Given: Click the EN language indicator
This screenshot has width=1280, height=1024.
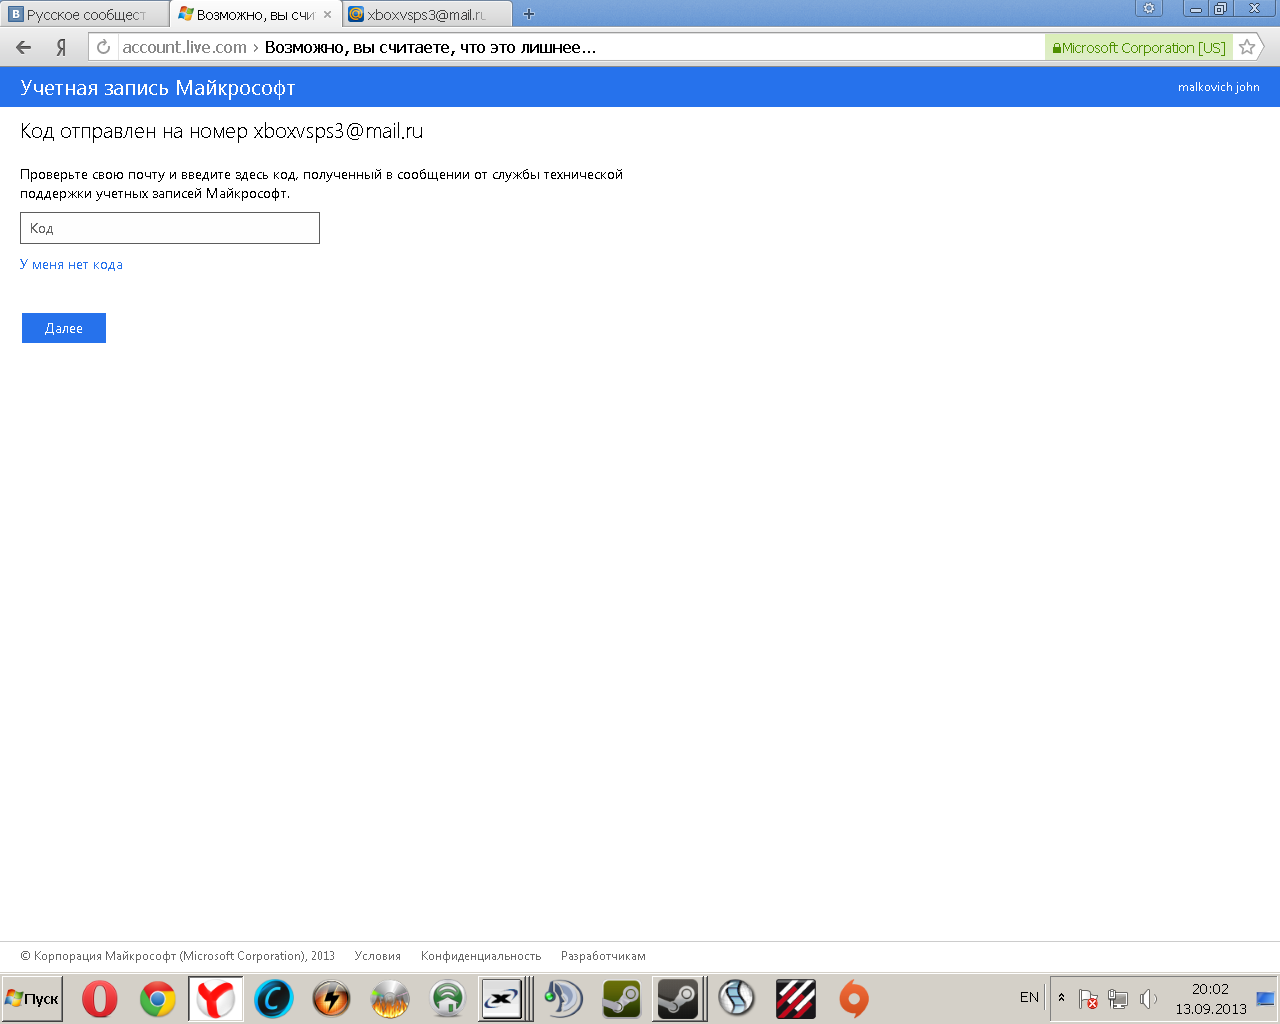Looking at the screenshot, I should 1029,997.
